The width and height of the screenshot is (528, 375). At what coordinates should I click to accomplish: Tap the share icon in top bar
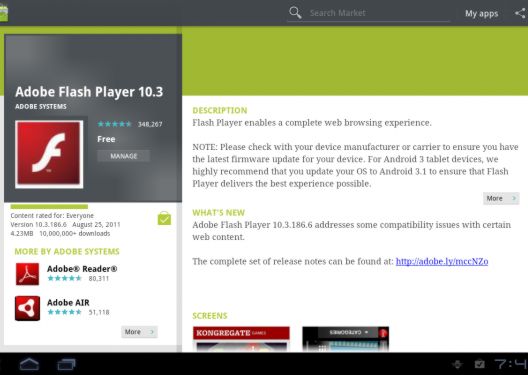(x=521, y=13)
